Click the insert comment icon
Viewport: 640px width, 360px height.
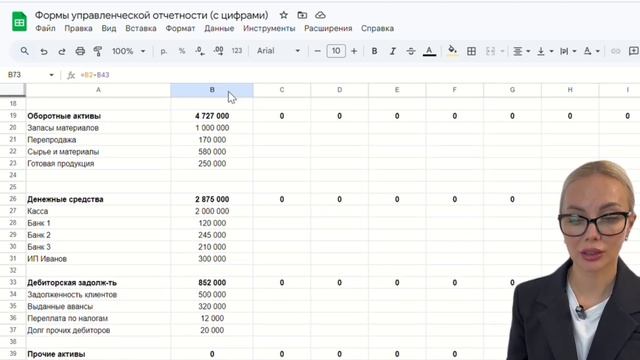(634, 51)
